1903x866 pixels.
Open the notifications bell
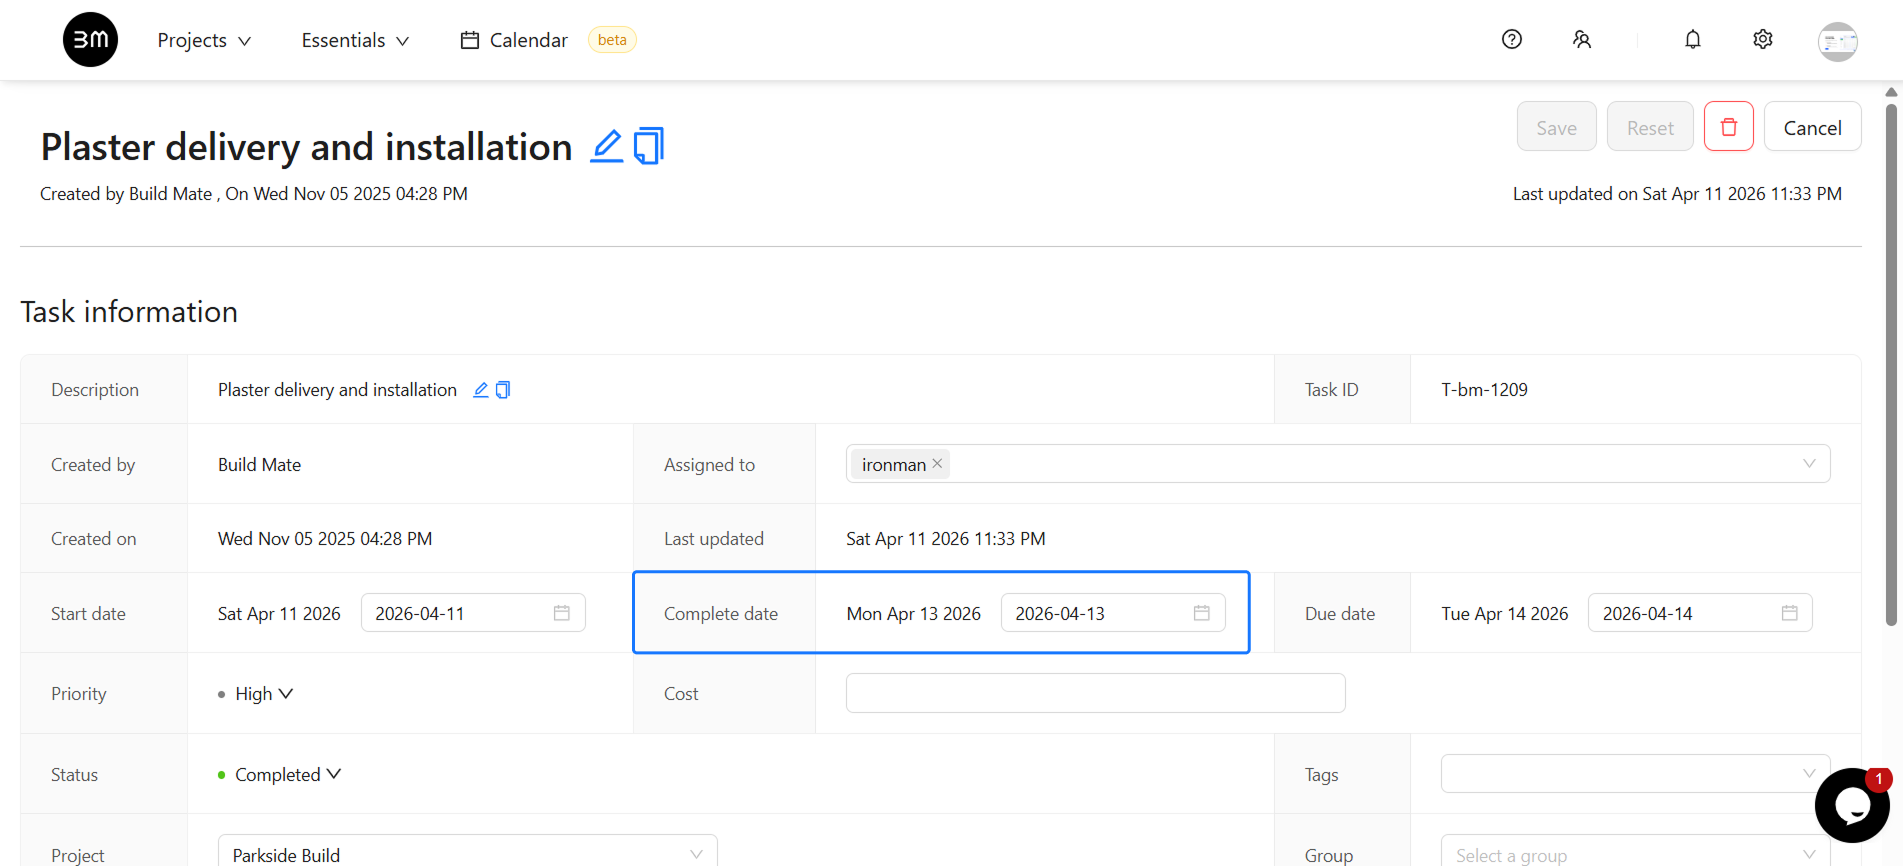pos(1692,40)
